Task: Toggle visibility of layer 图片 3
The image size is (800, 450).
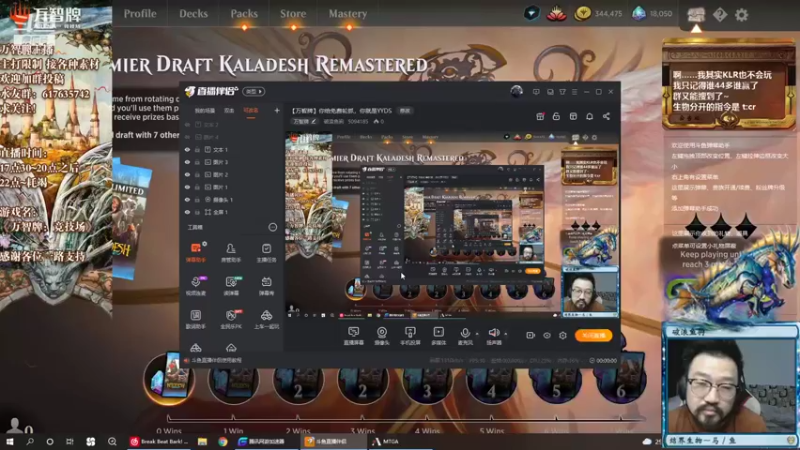Action: tap(187, 162)
